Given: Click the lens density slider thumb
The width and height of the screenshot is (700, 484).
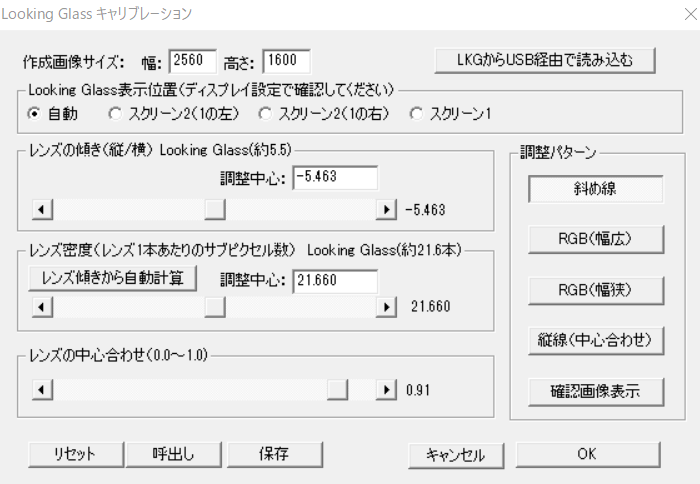Looking at the screenshot, I should 215,307.
